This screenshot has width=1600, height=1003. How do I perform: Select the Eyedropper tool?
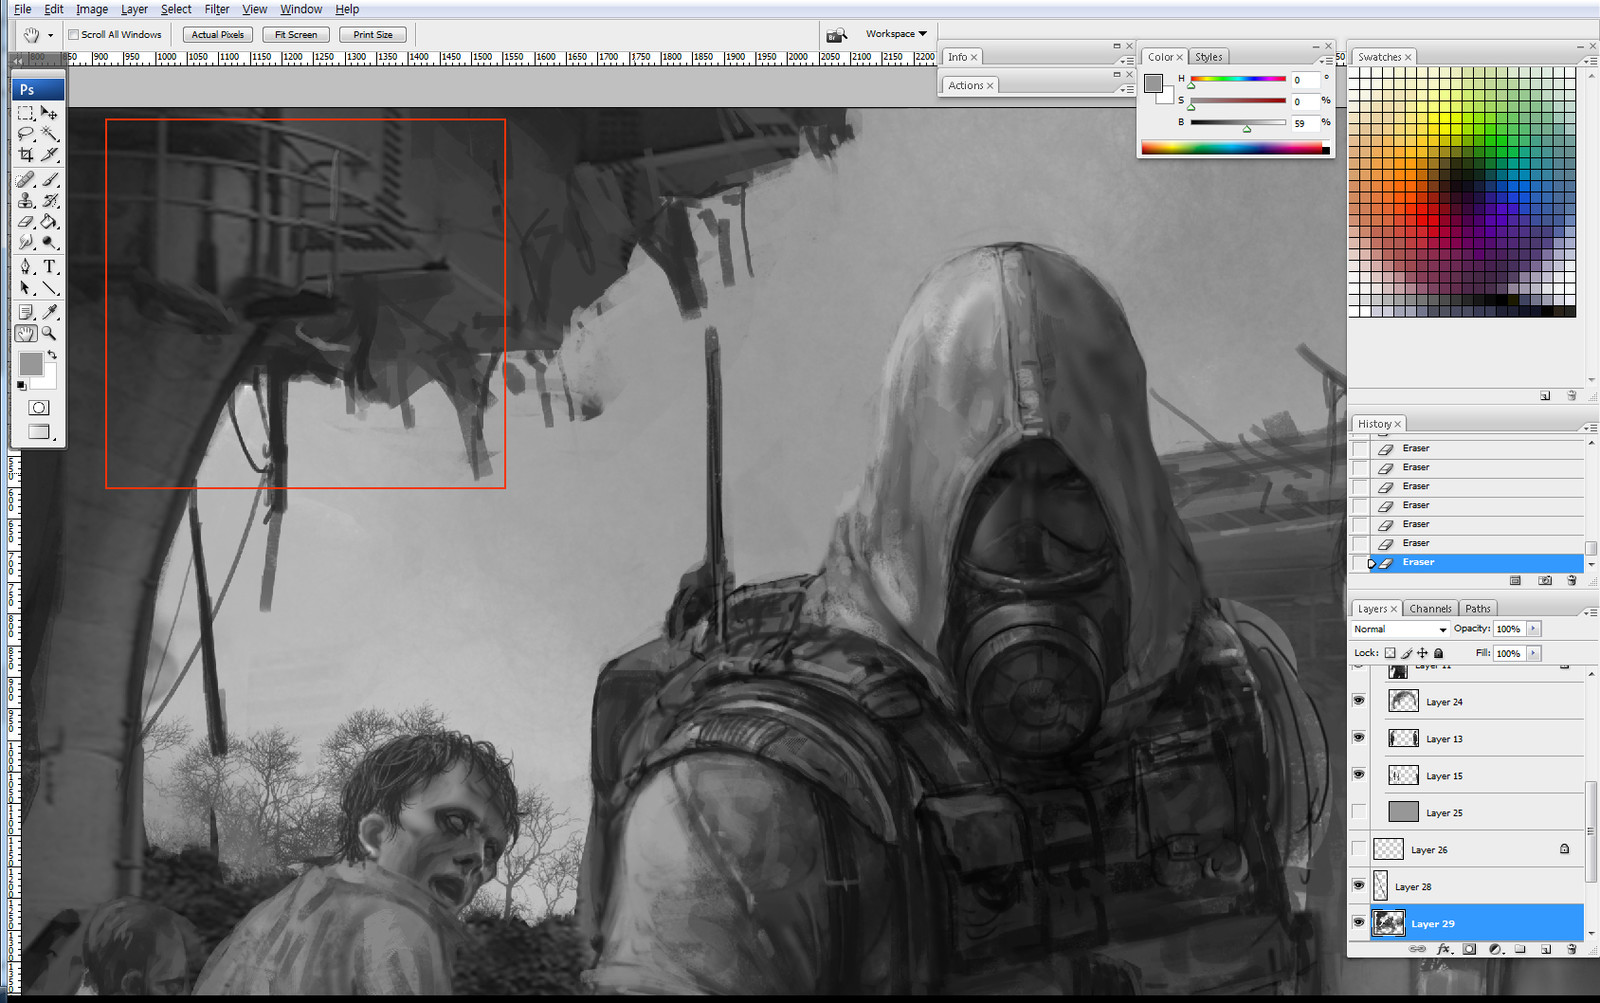(49, 313)
